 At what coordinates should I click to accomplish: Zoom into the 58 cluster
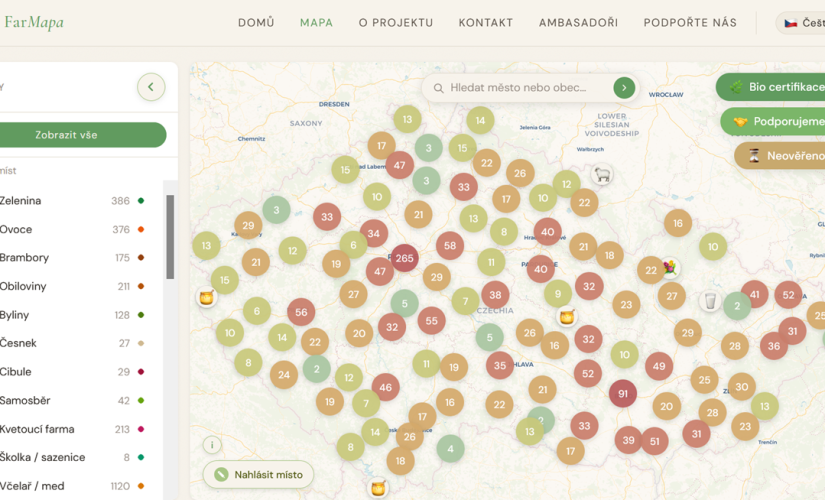coord(450,246)
